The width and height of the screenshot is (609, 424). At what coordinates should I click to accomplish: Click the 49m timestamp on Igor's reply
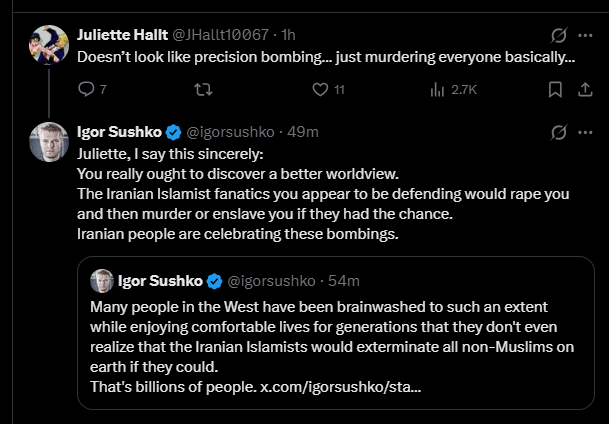pos(304,131)
